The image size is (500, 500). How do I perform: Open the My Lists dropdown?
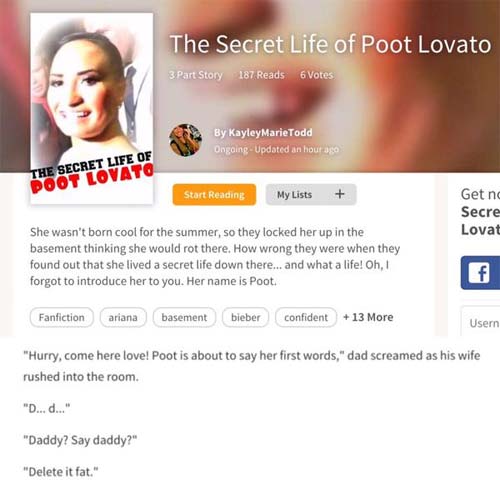[311, 194]
